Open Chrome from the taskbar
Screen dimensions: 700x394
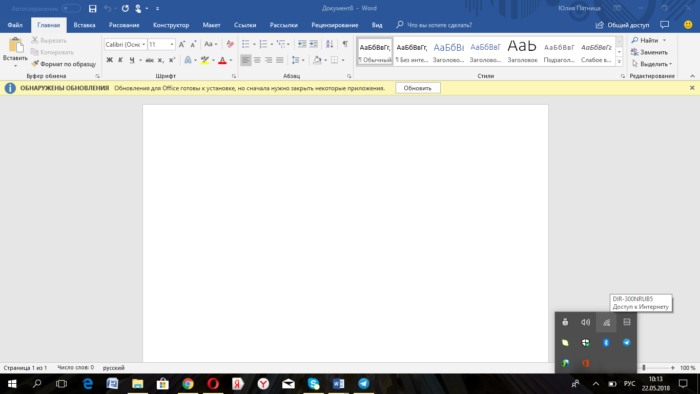(188, 384)
